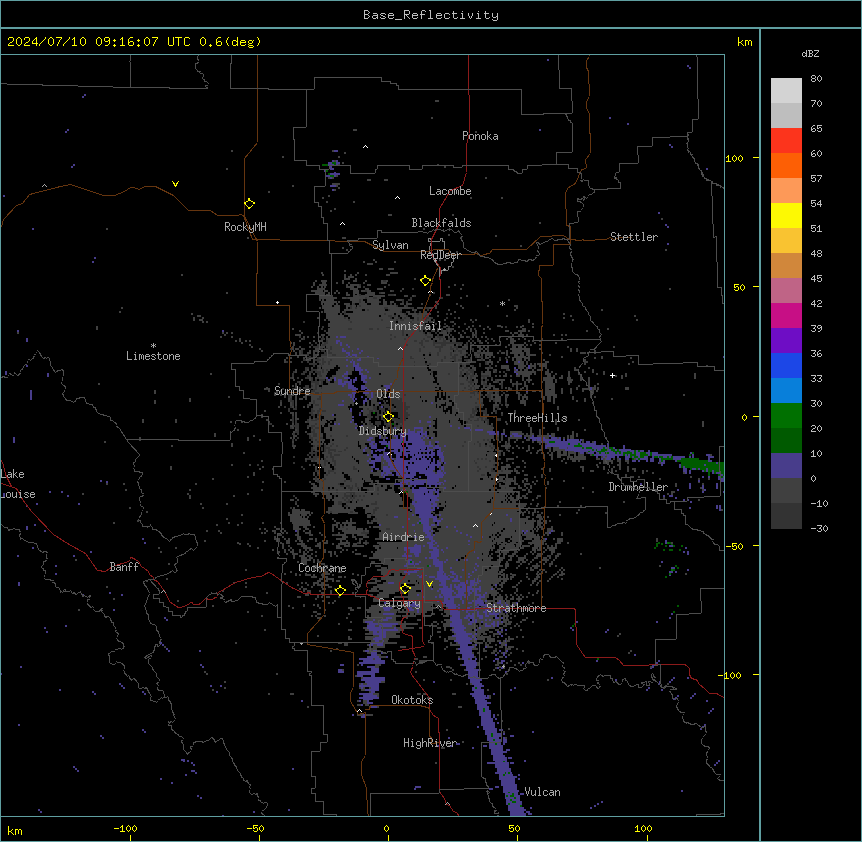
Task: Select the mauve pink 42-45 dBZ swatch
Action: tap(786, 291)
